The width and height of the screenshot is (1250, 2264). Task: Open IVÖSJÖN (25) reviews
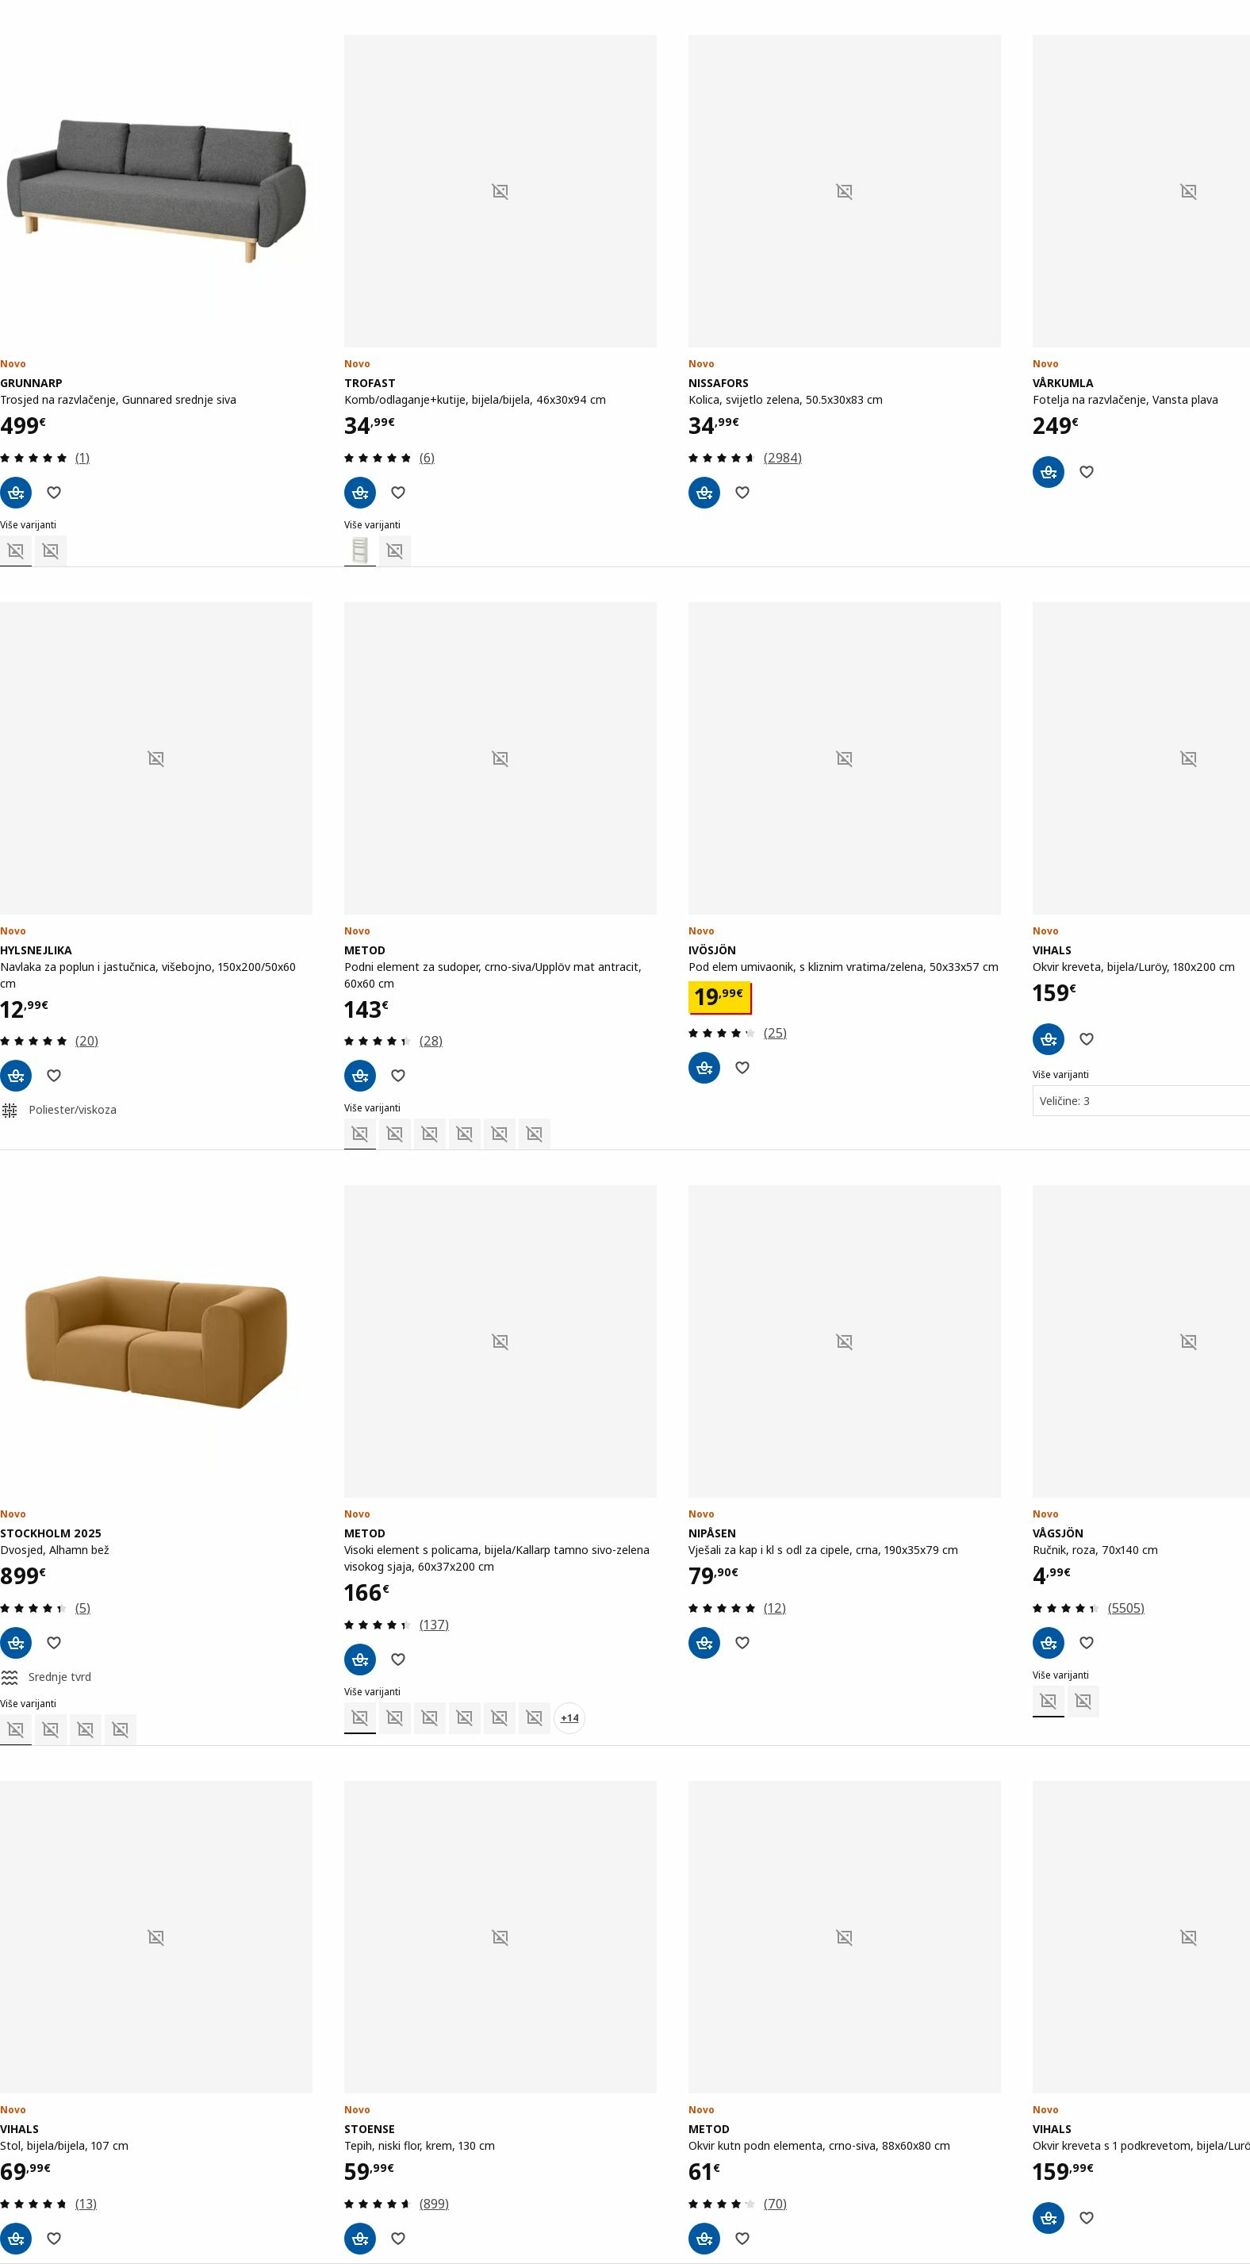coord(775,1033)
